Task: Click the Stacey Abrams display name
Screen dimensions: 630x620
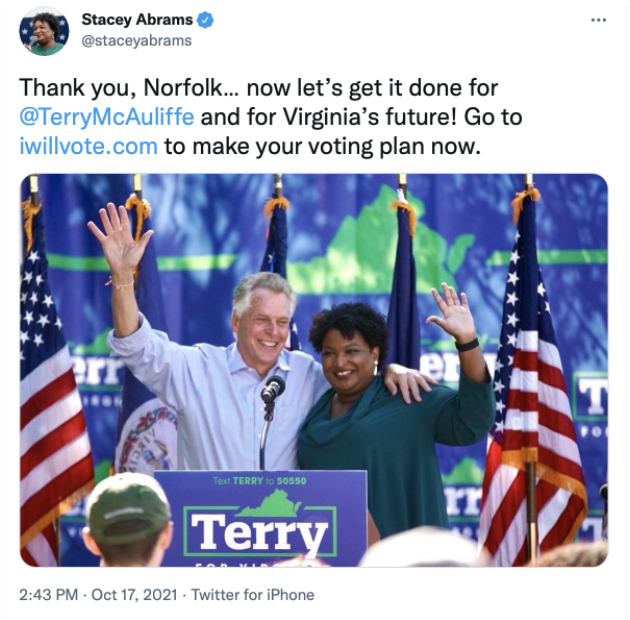Action: tap(137, 19)
